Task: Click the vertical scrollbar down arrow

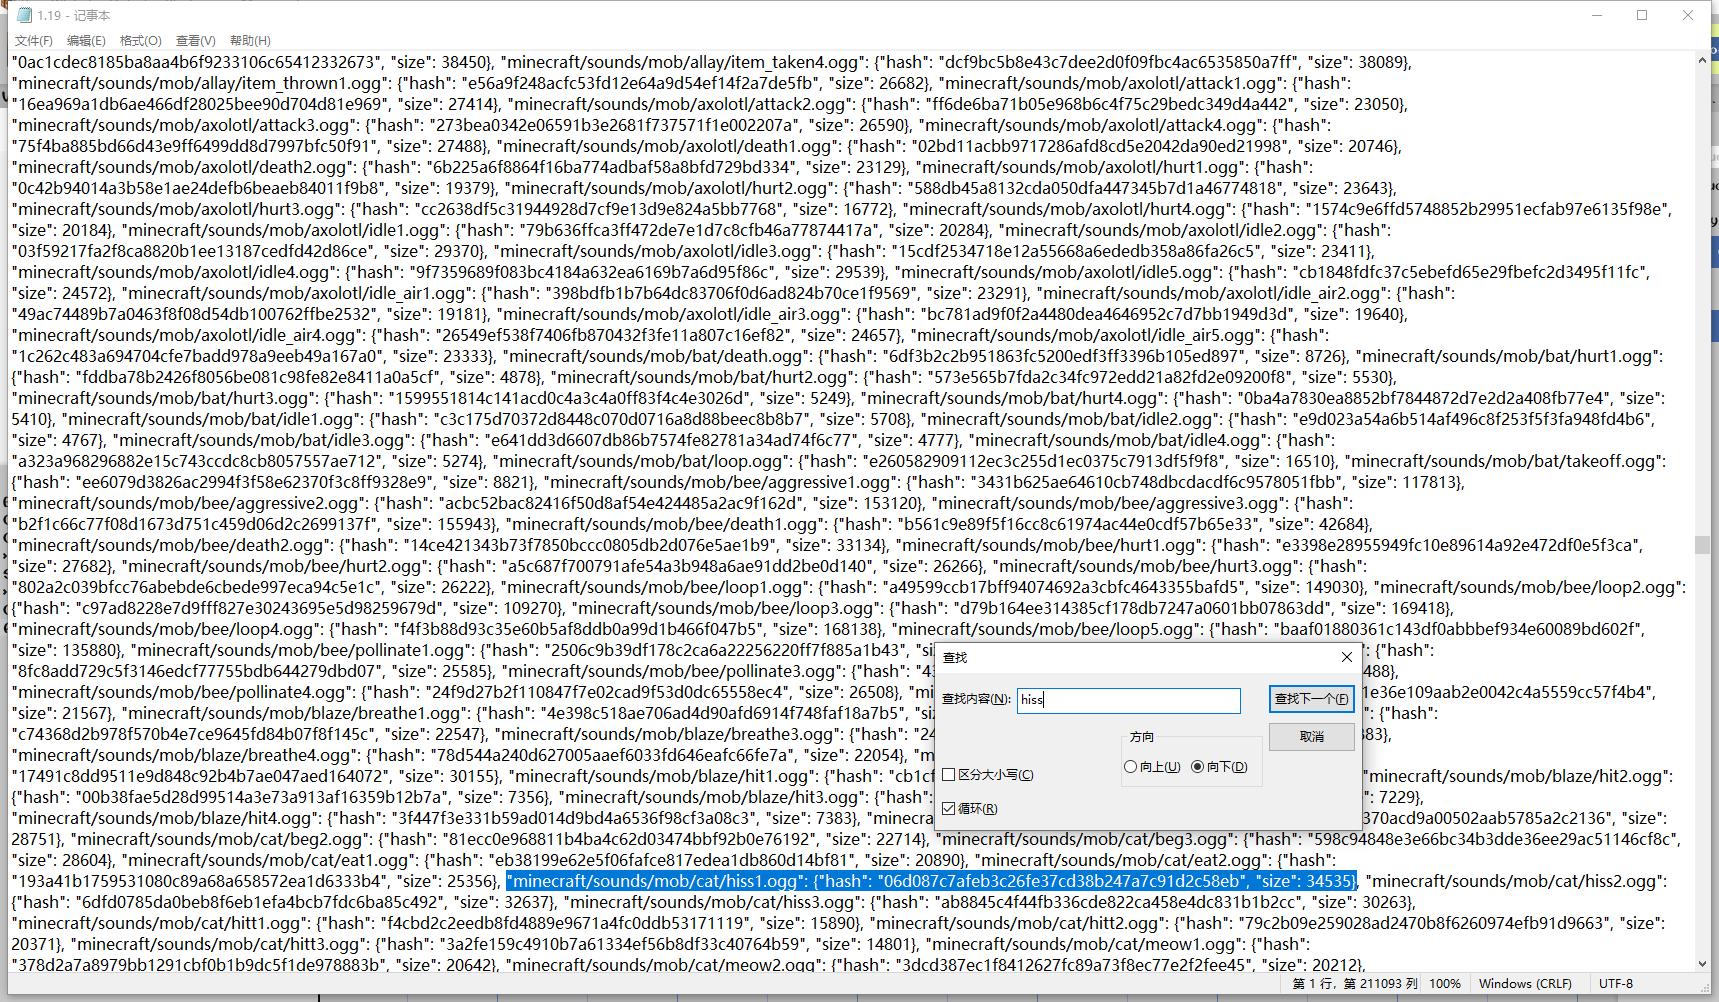Action: [1702, 964]
